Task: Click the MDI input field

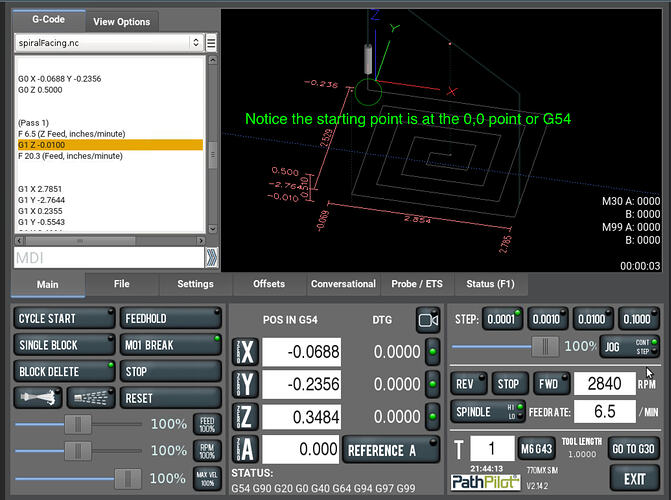Action: coord(109,258)
